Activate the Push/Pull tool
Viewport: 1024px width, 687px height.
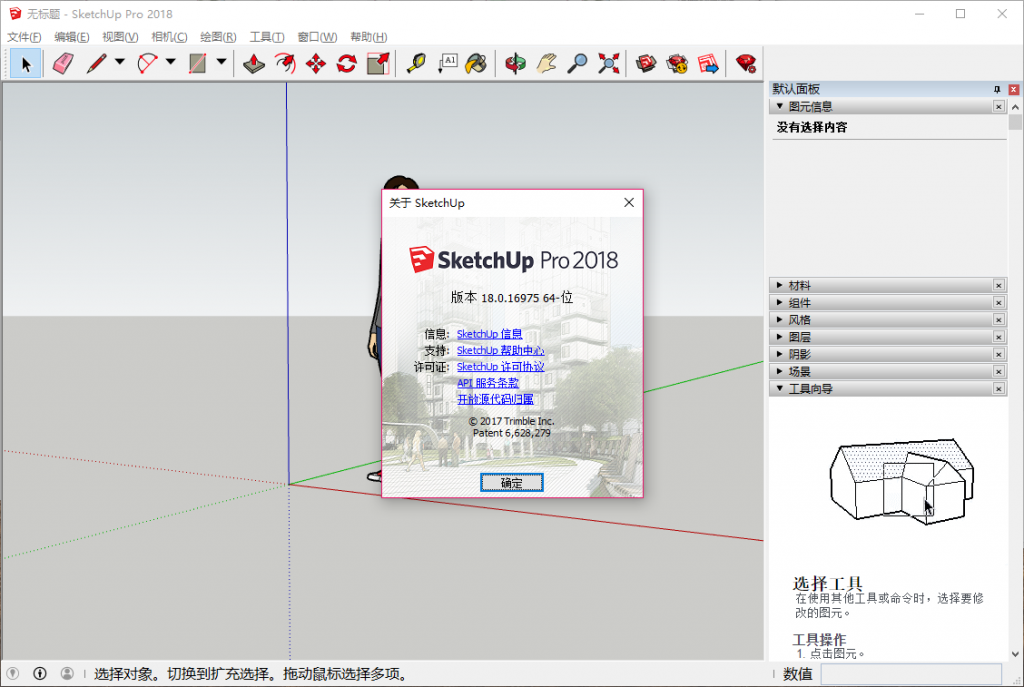tap(254, 64)
